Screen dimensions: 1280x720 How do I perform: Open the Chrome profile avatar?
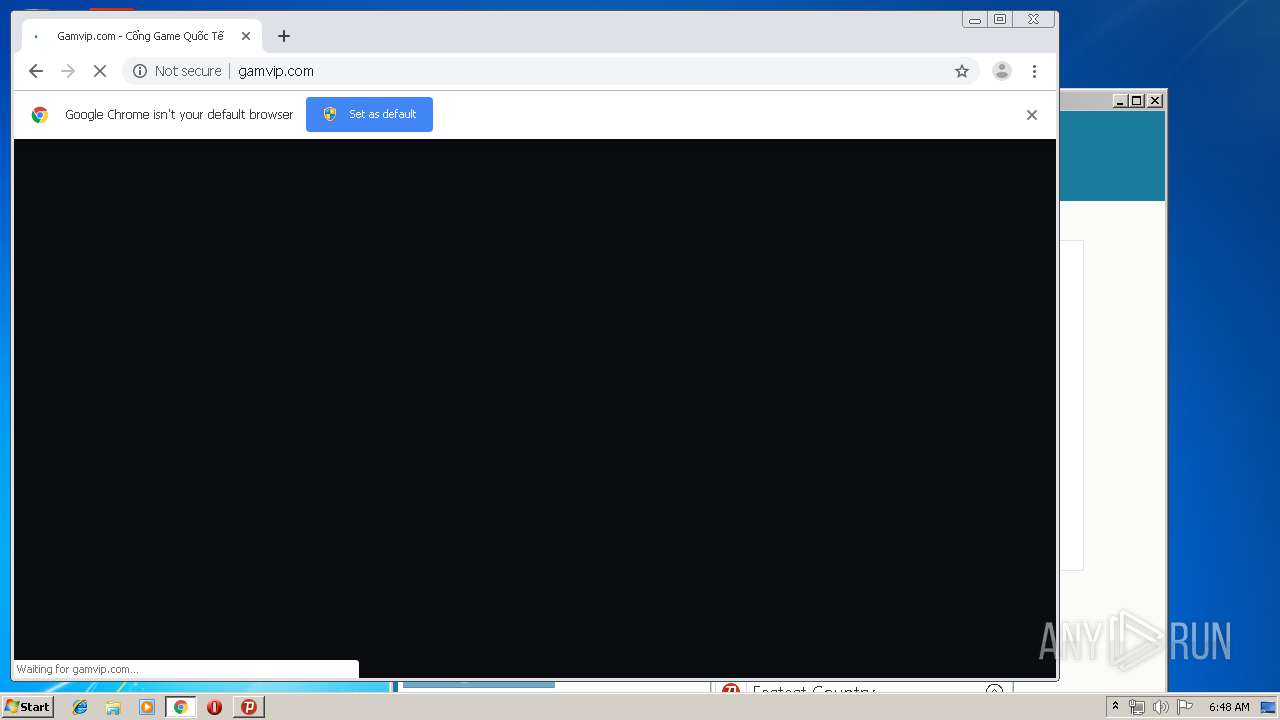click(x=1002, y=71)
